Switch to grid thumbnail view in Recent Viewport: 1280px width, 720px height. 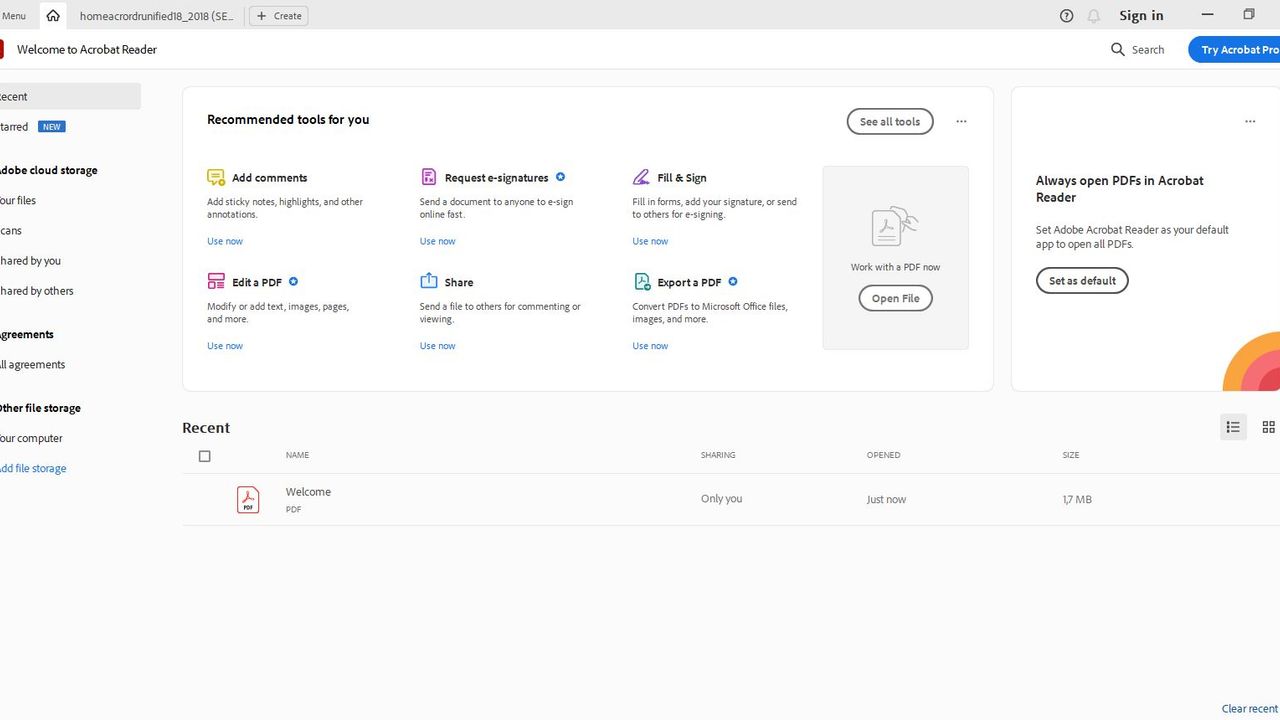[1268, 427]
